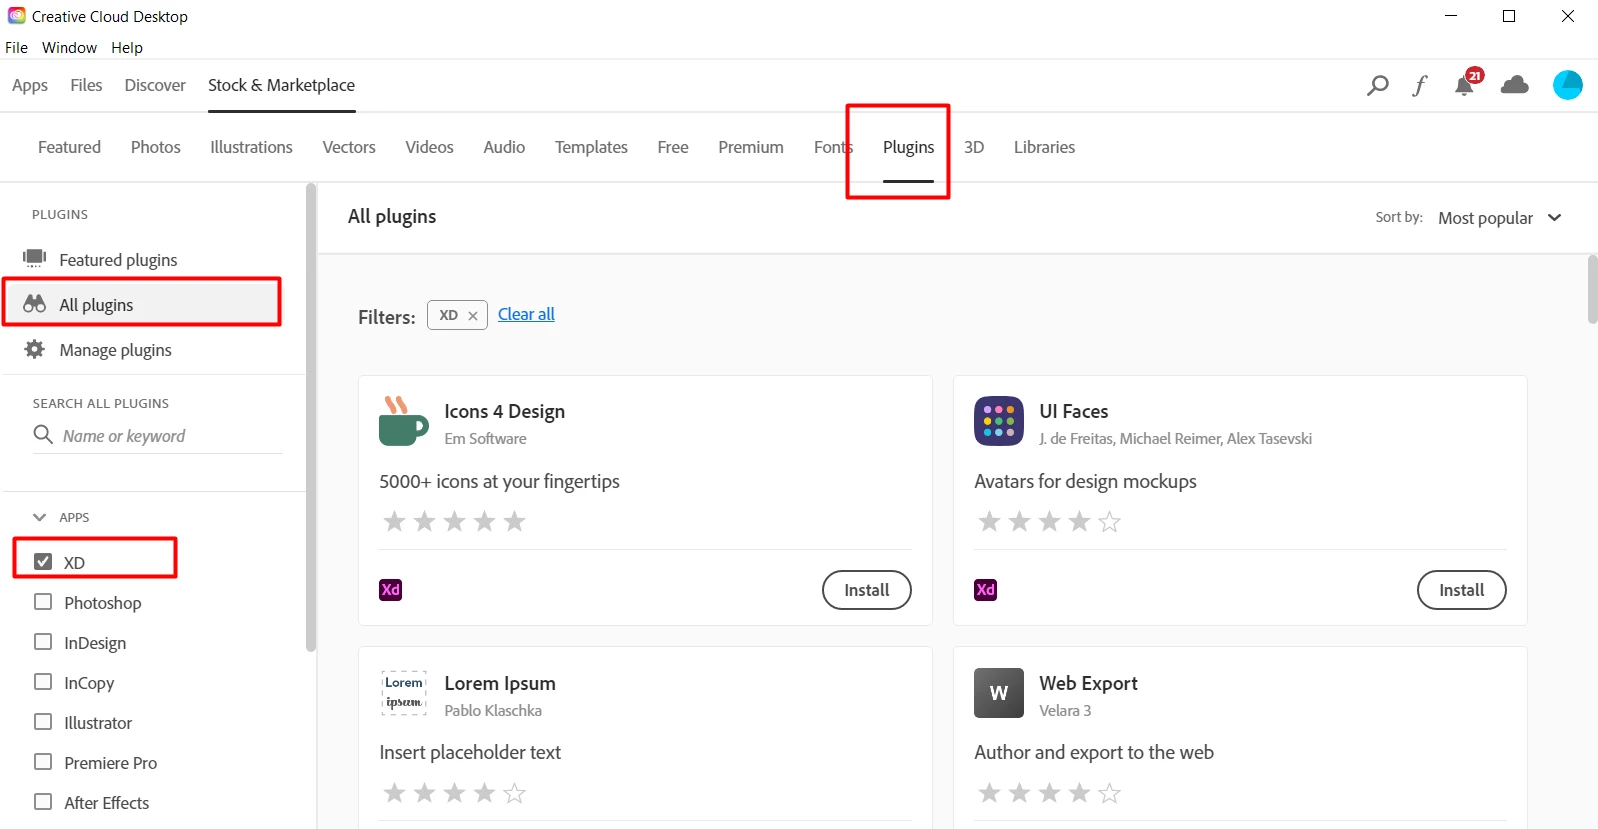Click the Xd badge on Icons 4 Design card
Viewport: 1598px width, 829px height.
390,590
